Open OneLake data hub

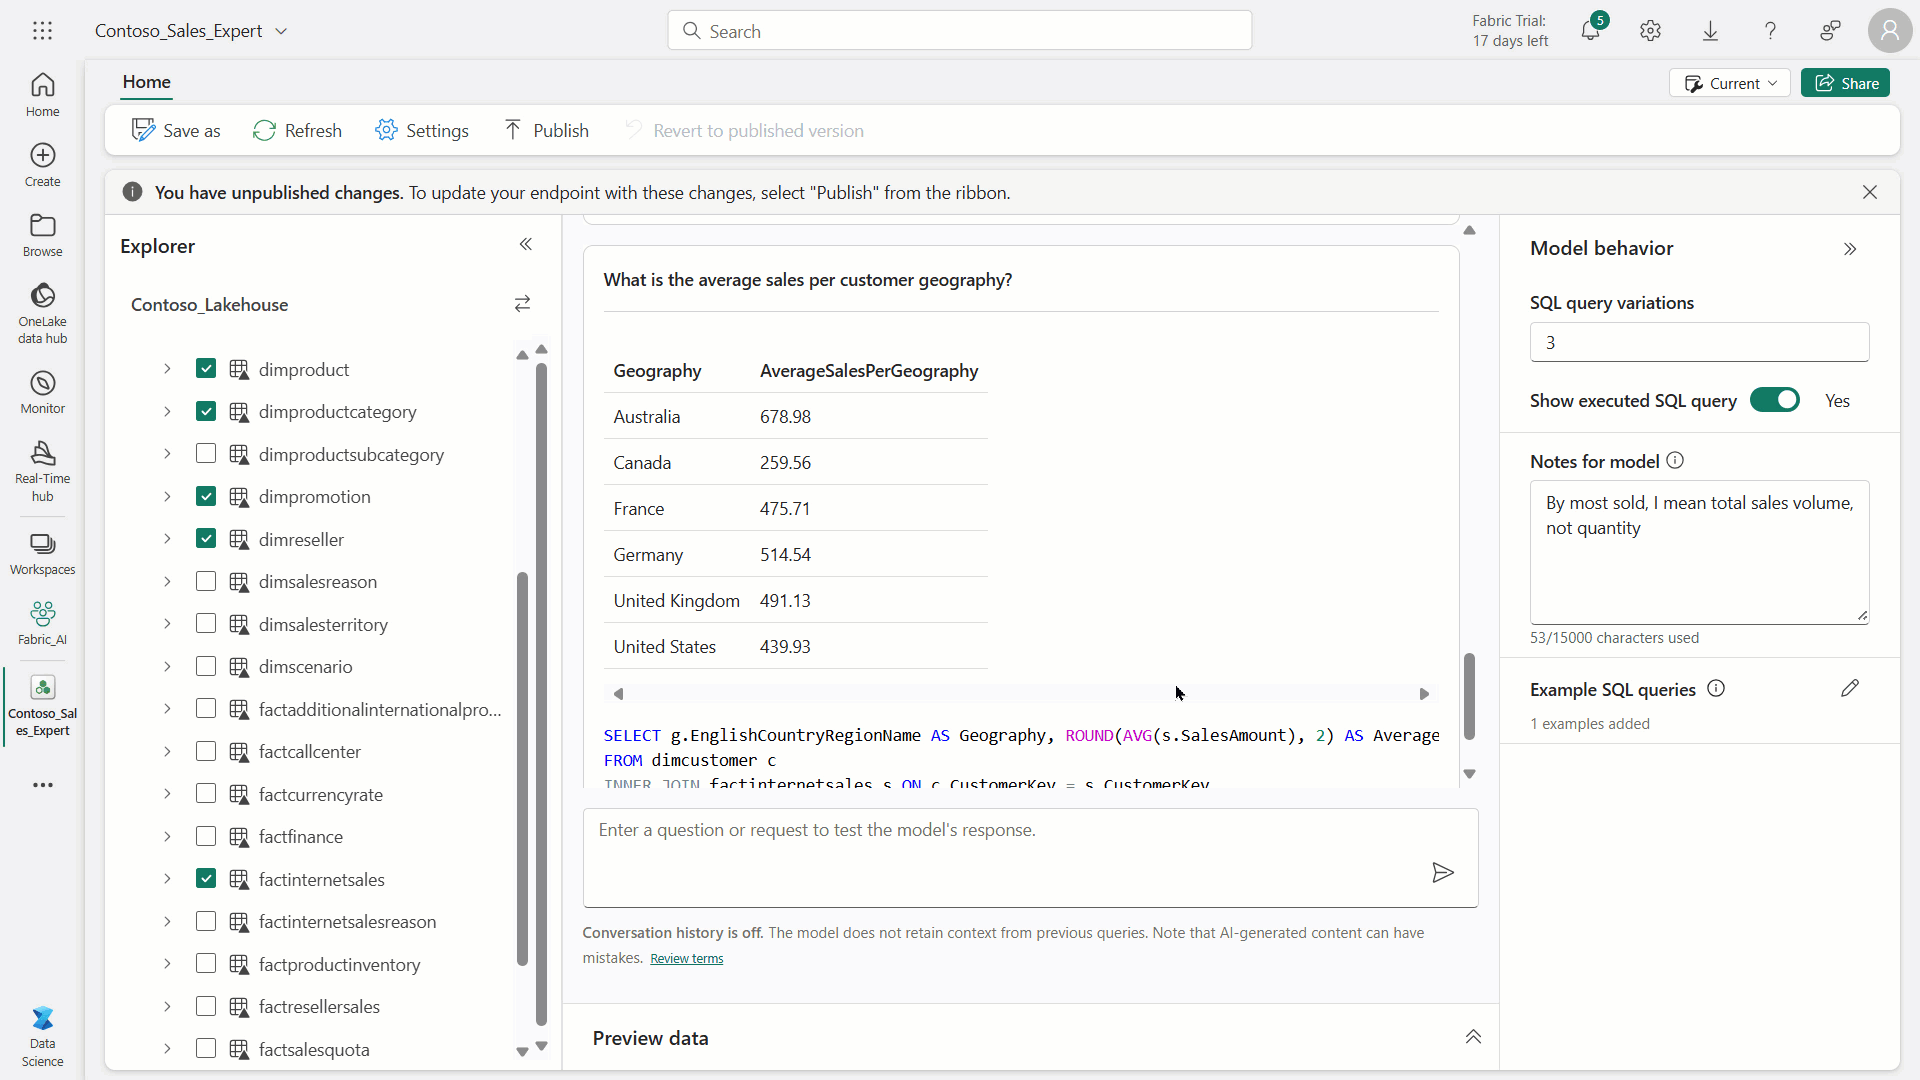pyautogui.click(x=43, y=313)
